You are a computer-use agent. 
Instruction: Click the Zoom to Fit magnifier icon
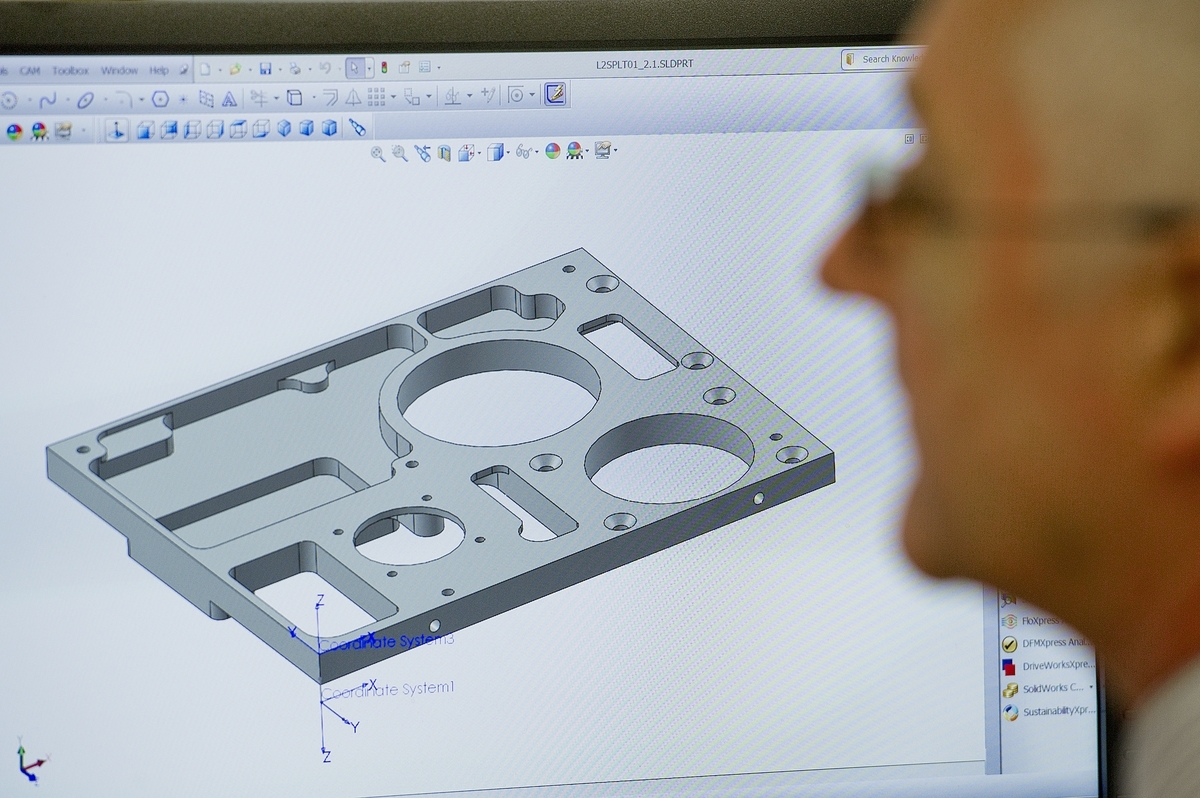(x=378, y=153)
